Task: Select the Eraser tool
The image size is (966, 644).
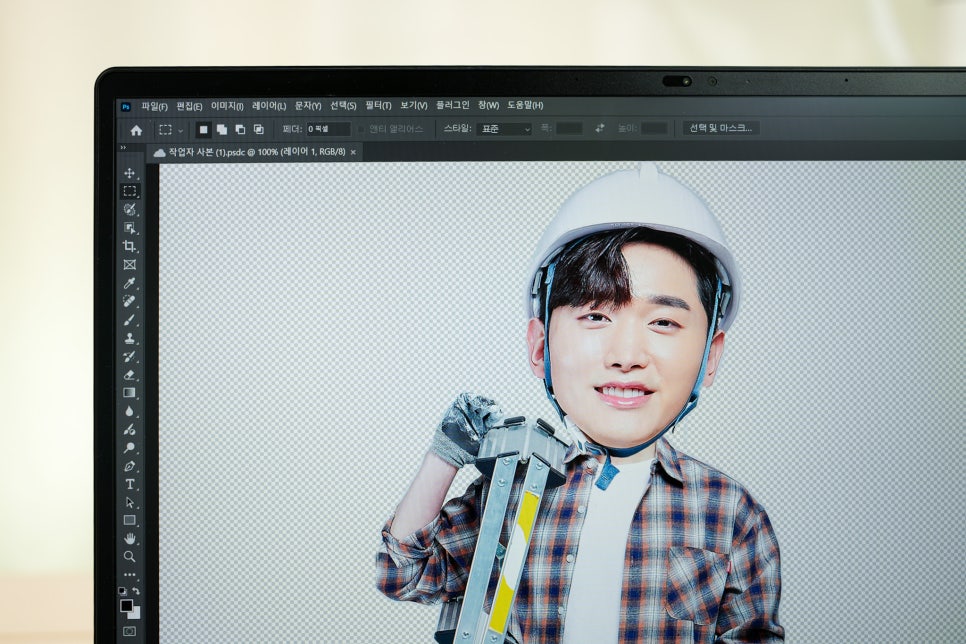Action: coord(129,375)
